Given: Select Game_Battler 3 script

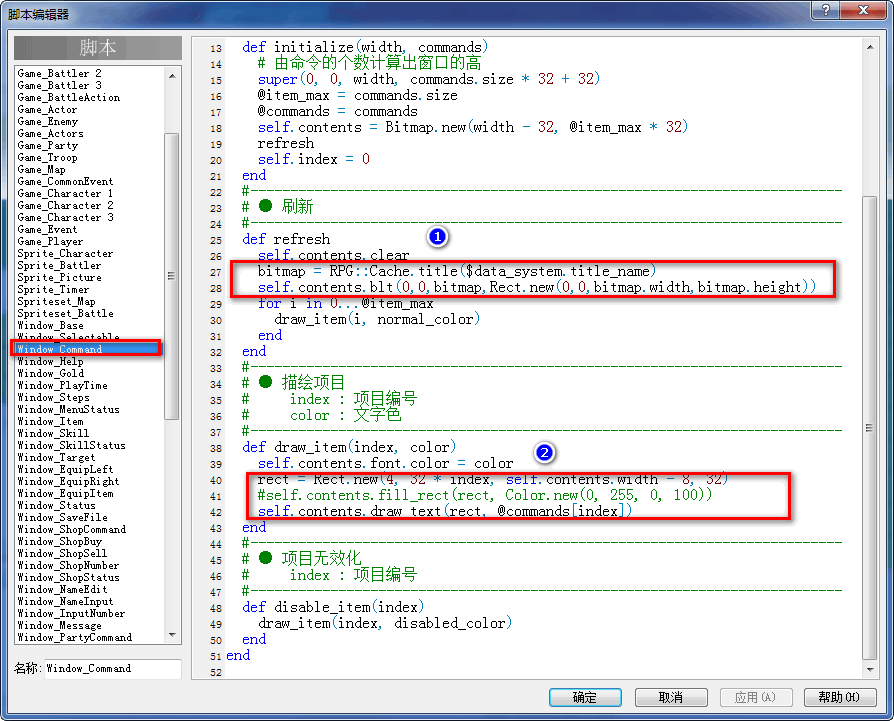Looking at the screenshot, I should [x=59, y=85].
